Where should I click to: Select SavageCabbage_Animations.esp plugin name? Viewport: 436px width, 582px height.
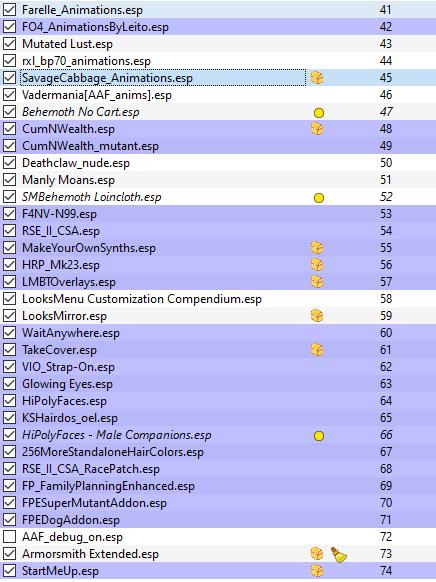[x=107, y=78]
